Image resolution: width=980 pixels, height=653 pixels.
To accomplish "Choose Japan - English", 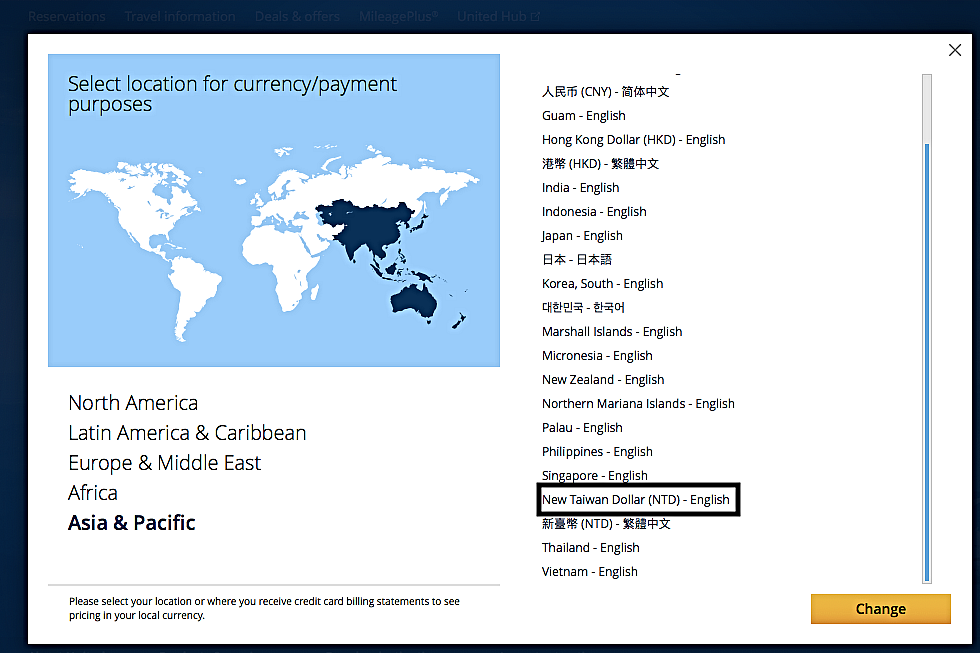I will pyautogui.click(x=582, y=236).
